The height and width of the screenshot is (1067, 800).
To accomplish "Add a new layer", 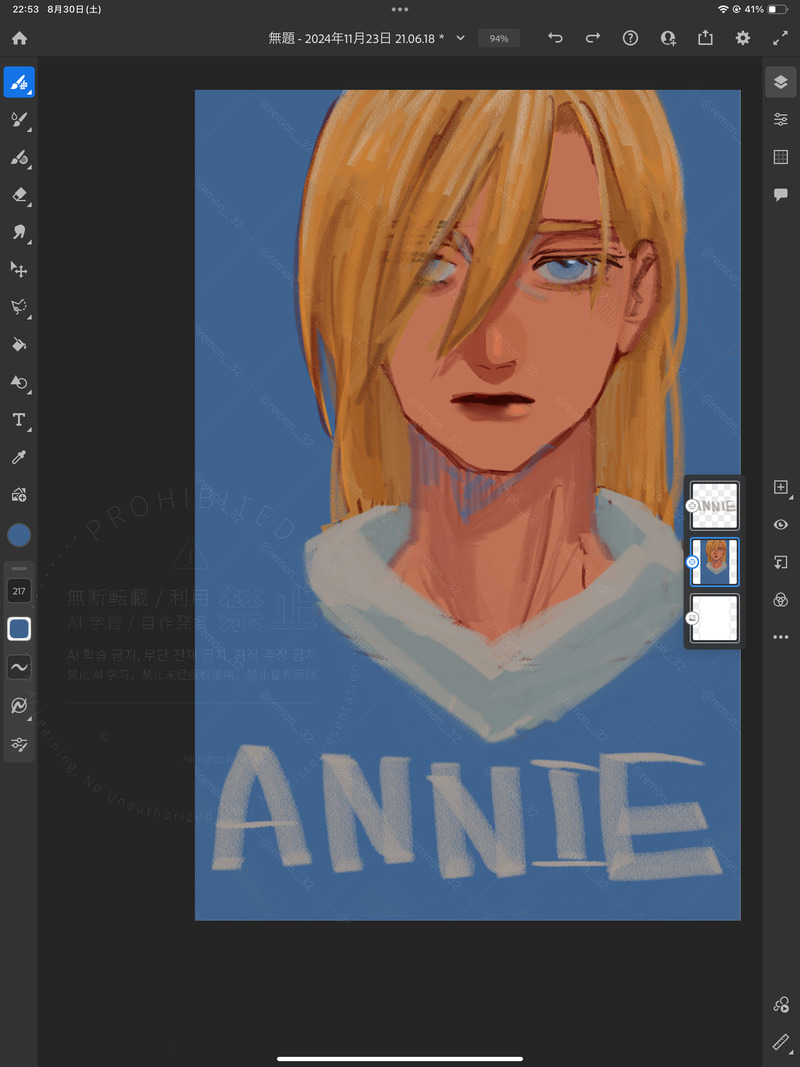I will (x=781, y=487).
